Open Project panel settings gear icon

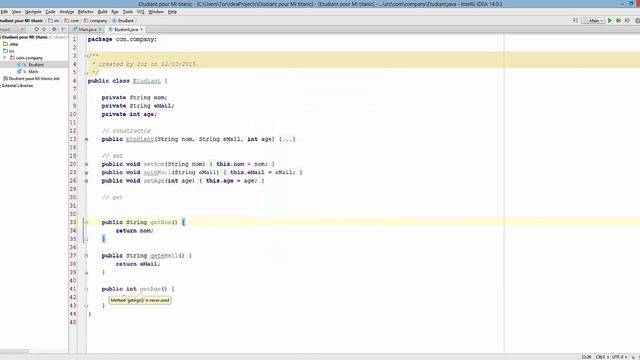tap(54, 29)
